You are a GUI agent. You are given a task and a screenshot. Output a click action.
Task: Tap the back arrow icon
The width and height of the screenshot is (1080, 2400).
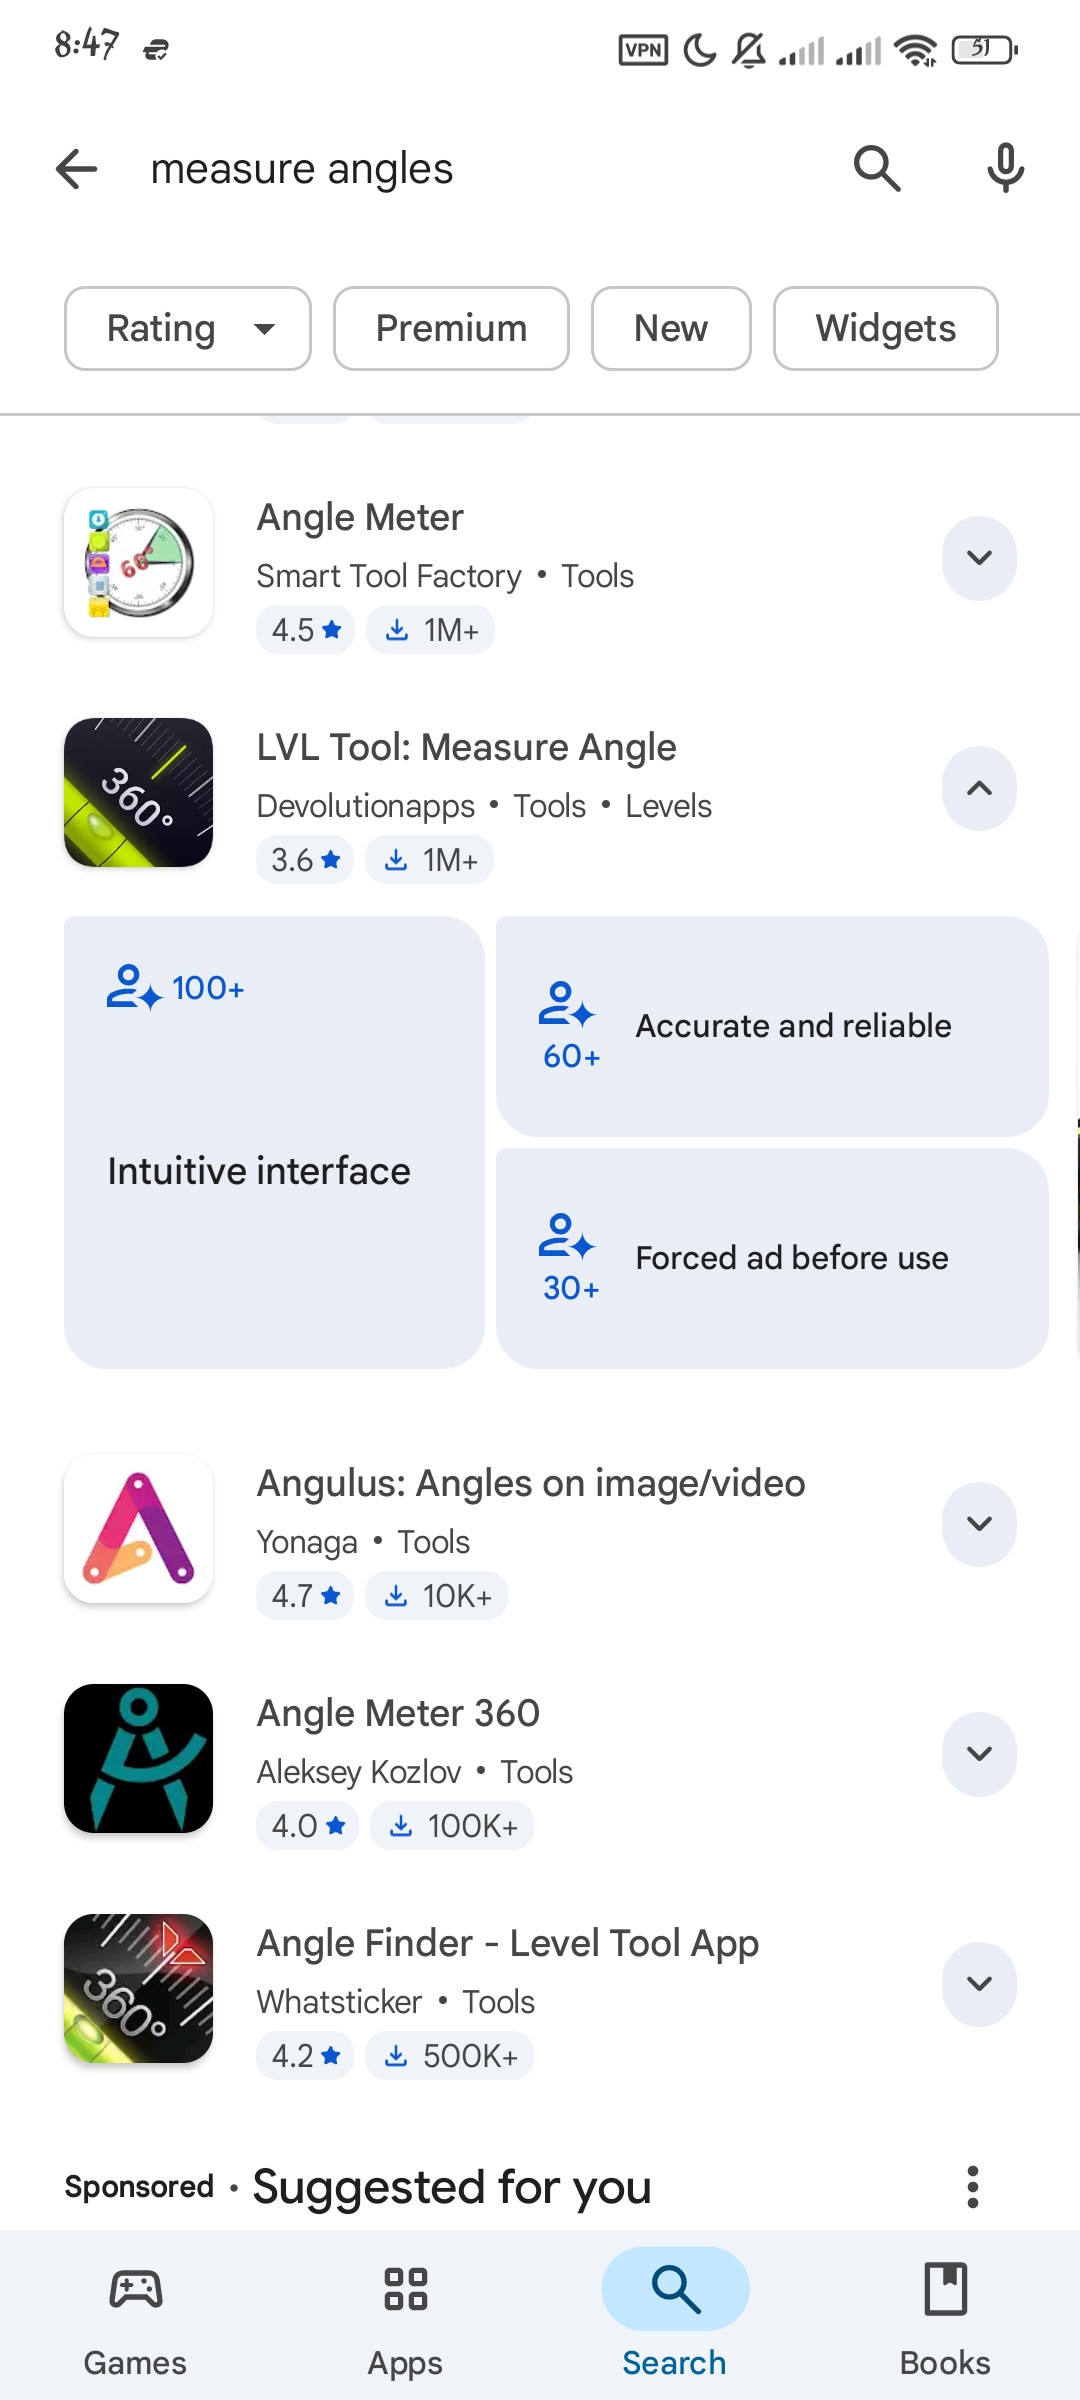tap(76, 168)
